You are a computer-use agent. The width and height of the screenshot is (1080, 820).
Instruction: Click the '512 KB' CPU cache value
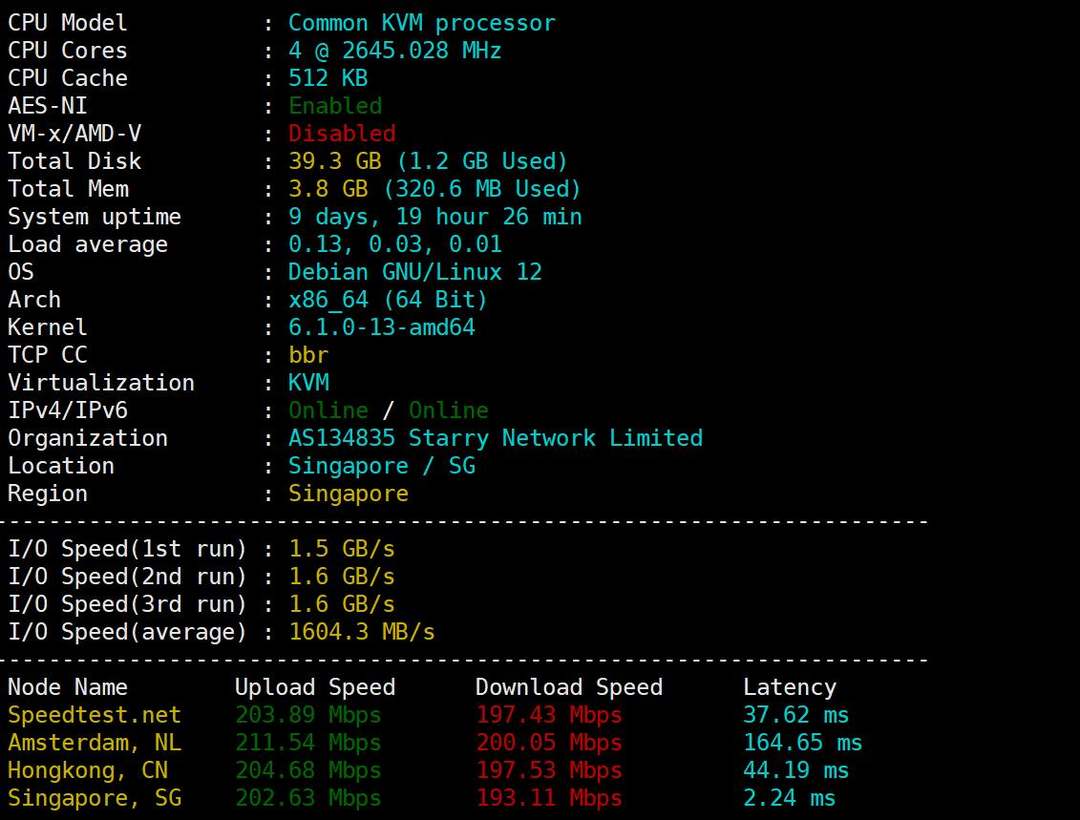pos(328,78)
